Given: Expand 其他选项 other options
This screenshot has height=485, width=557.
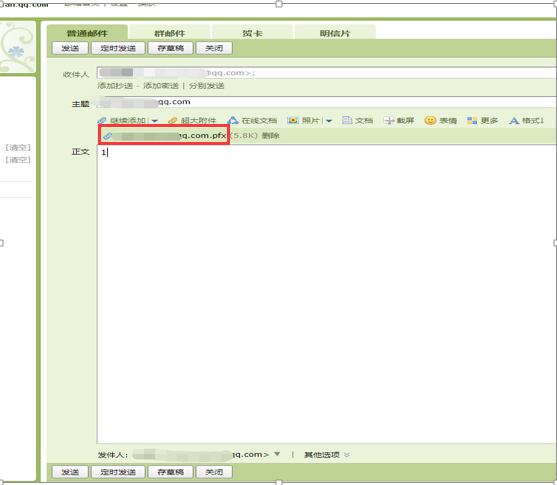Looking at the screenshot, I should point(327,455).
